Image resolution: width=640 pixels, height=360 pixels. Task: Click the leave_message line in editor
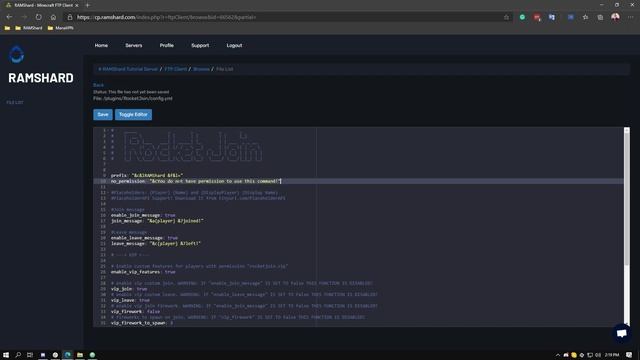[x=156, y=243]
